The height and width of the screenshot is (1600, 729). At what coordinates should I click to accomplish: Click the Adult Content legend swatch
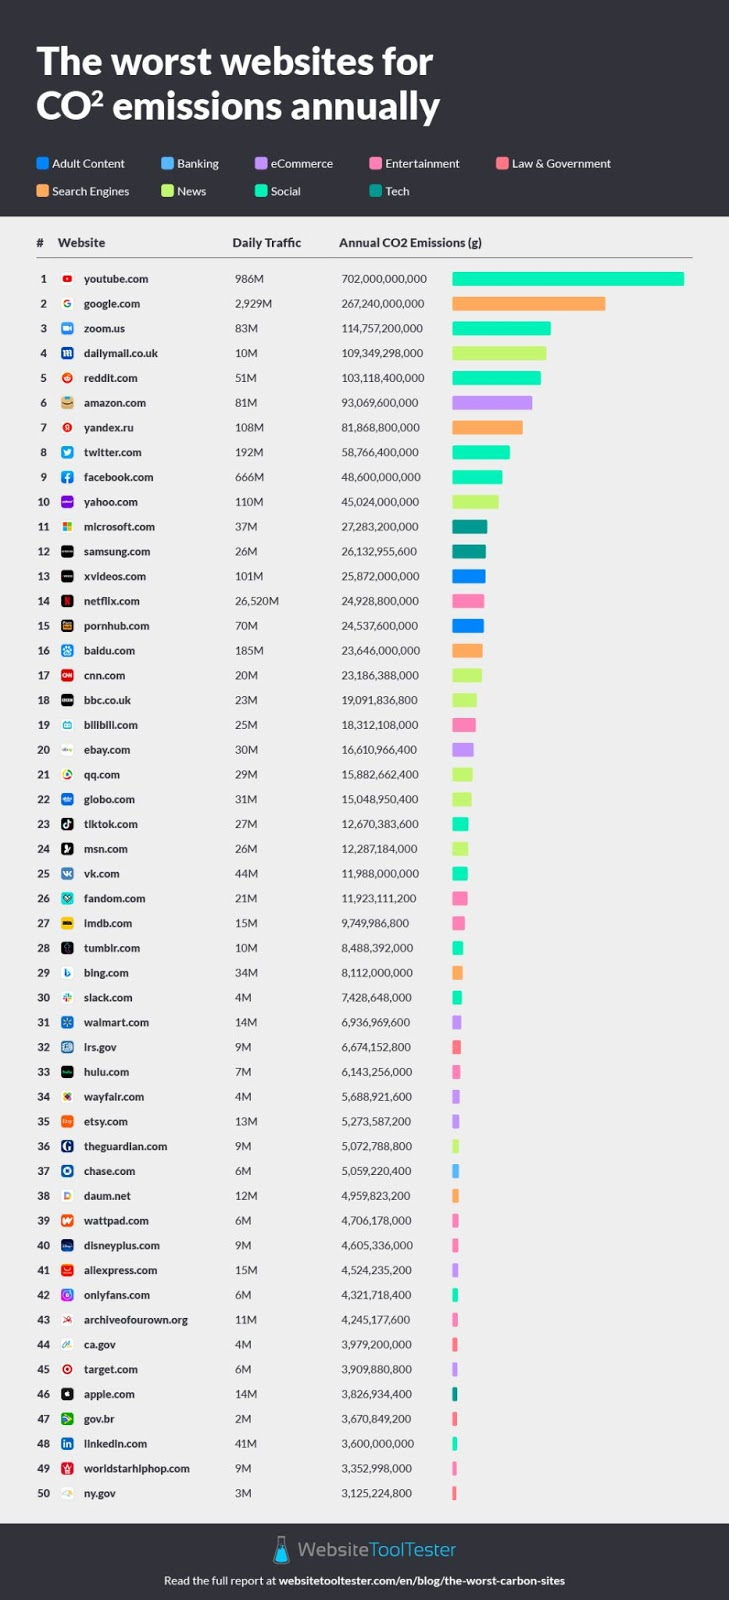coord(42,163)
